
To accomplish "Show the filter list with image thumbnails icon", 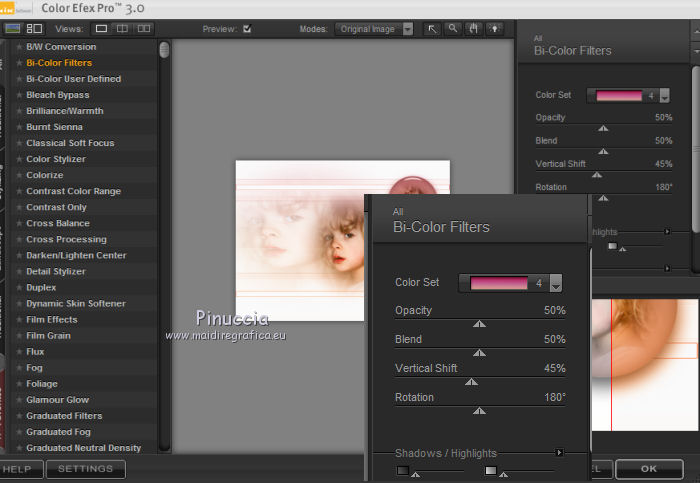I will click(12, 29).
